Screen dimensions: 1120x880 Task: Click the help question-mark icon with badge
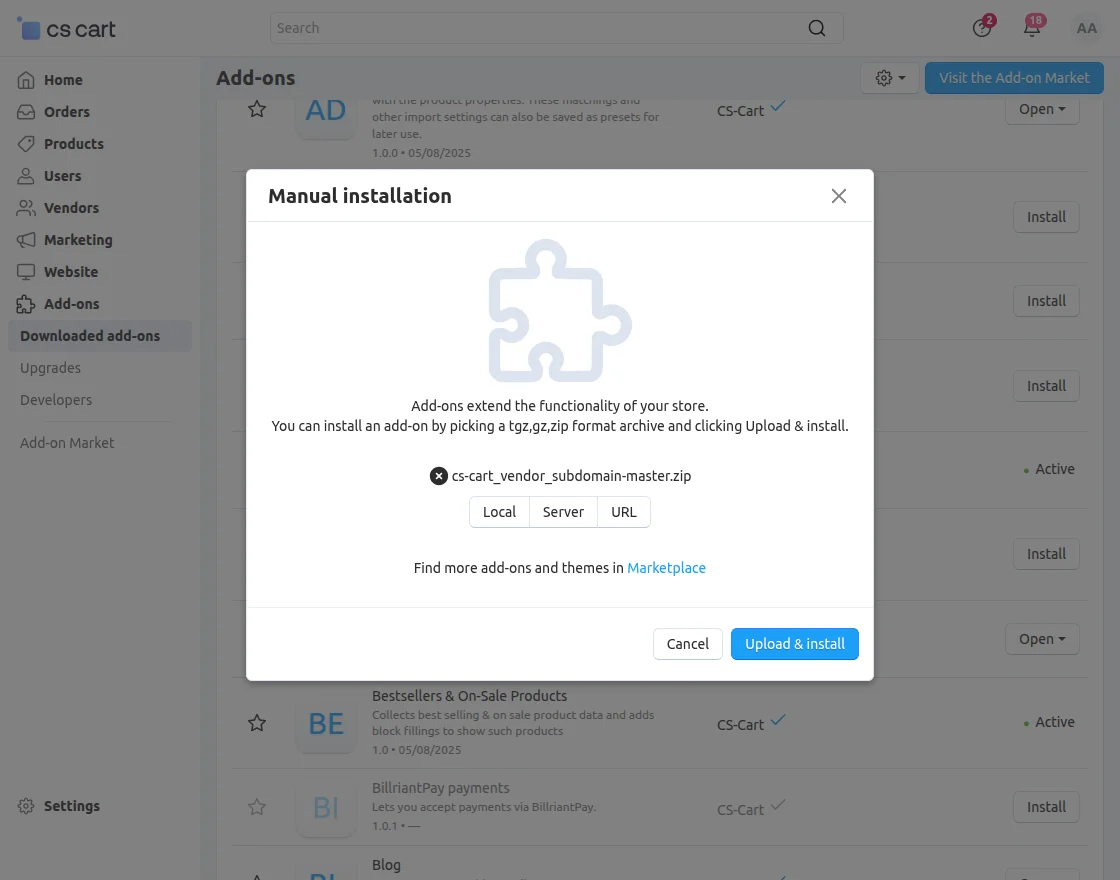pos(982,28)
